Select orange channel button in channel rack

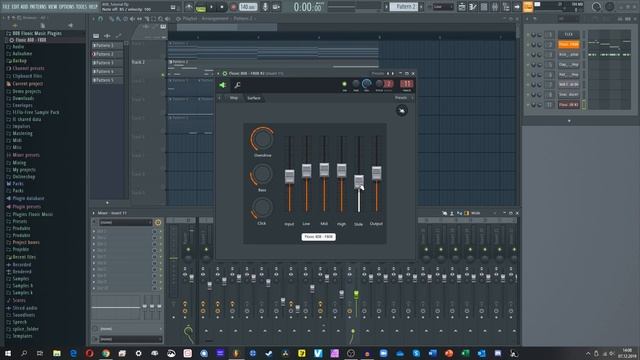point(569,44)
